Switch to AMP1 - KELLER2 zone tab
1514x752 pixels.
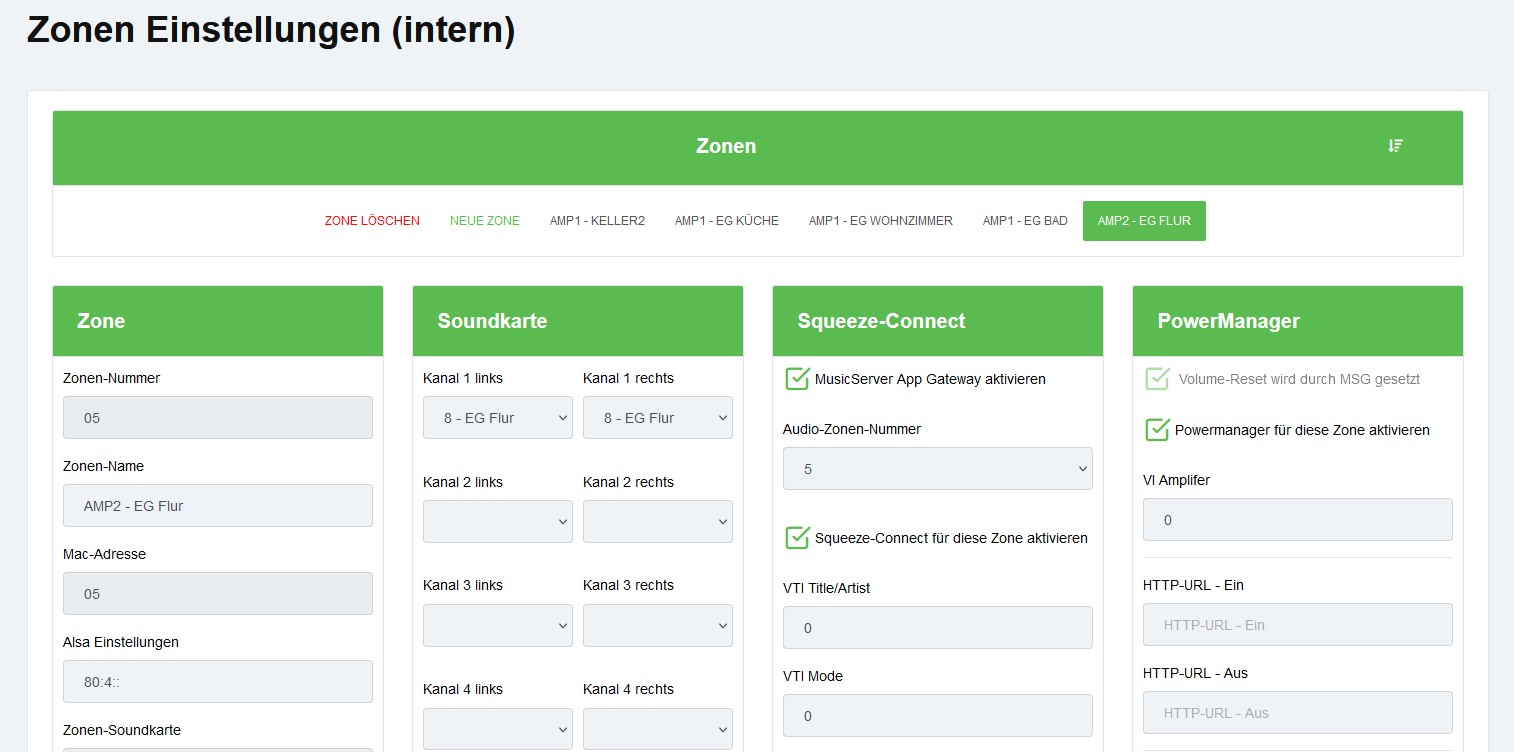coord(597,221)
